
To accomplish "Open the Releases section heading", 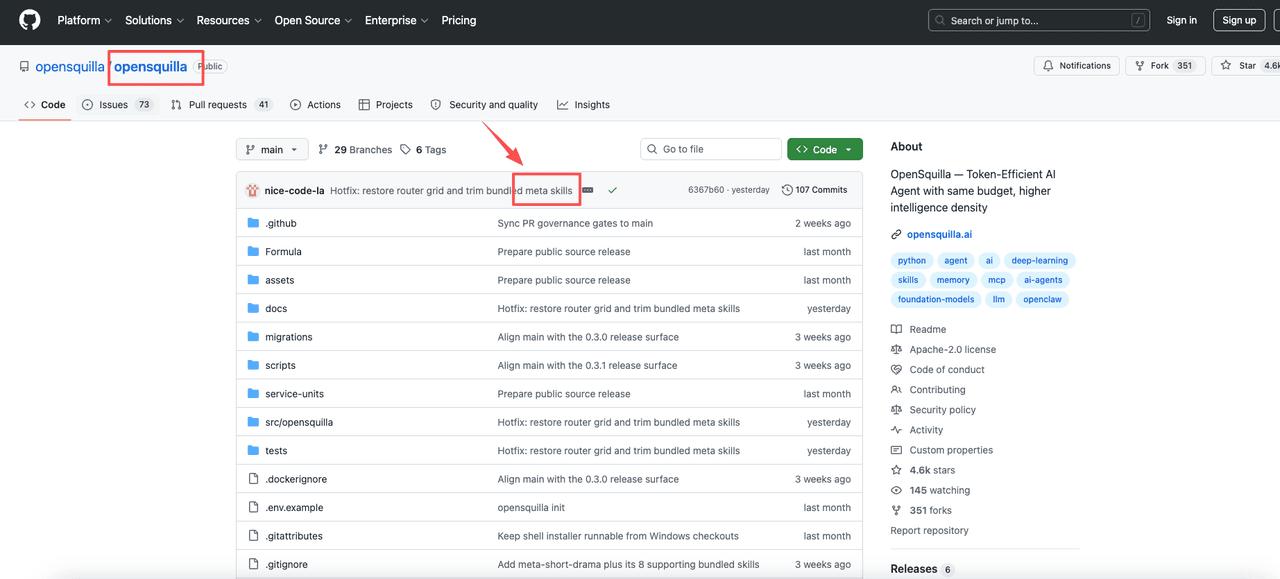I will [914, 569].
